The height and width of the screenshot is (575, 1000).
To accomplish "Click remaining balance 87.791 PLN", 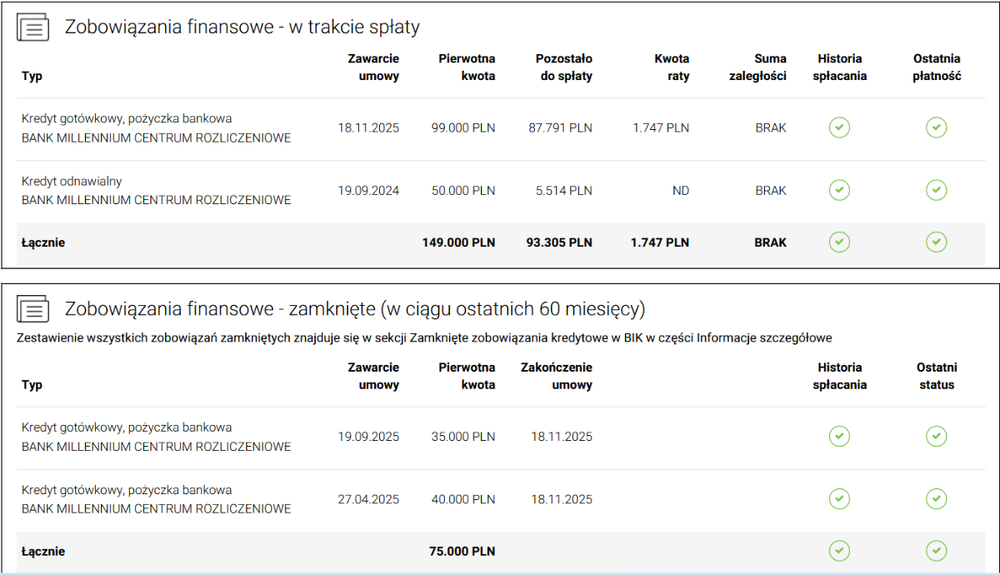I will tap(560, 127).
